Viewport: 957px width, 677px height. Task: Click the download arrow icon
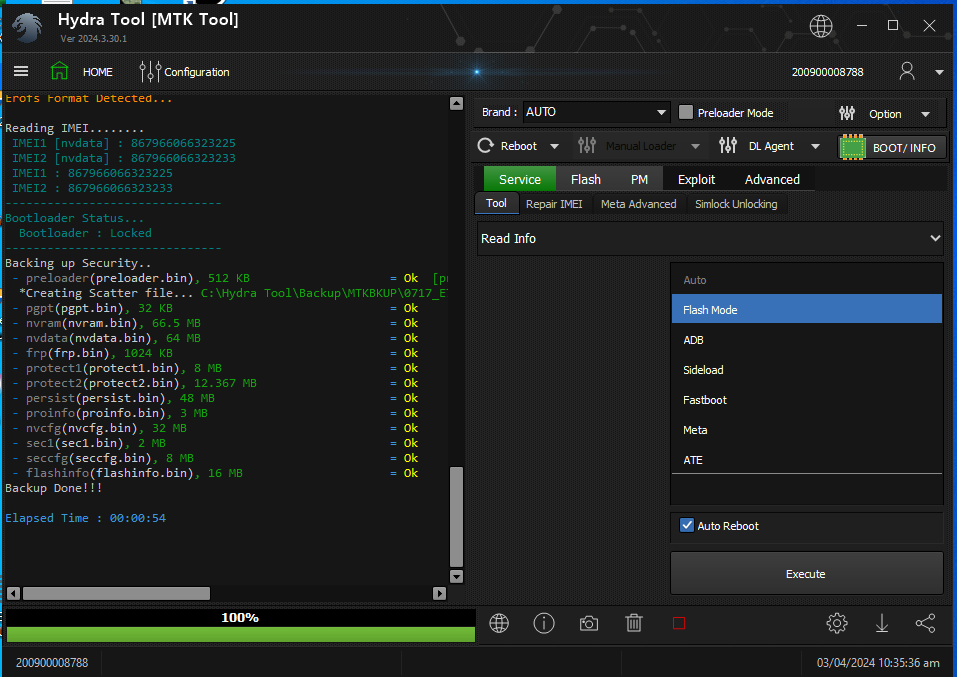pyautogui.click(x=882, y=623)
